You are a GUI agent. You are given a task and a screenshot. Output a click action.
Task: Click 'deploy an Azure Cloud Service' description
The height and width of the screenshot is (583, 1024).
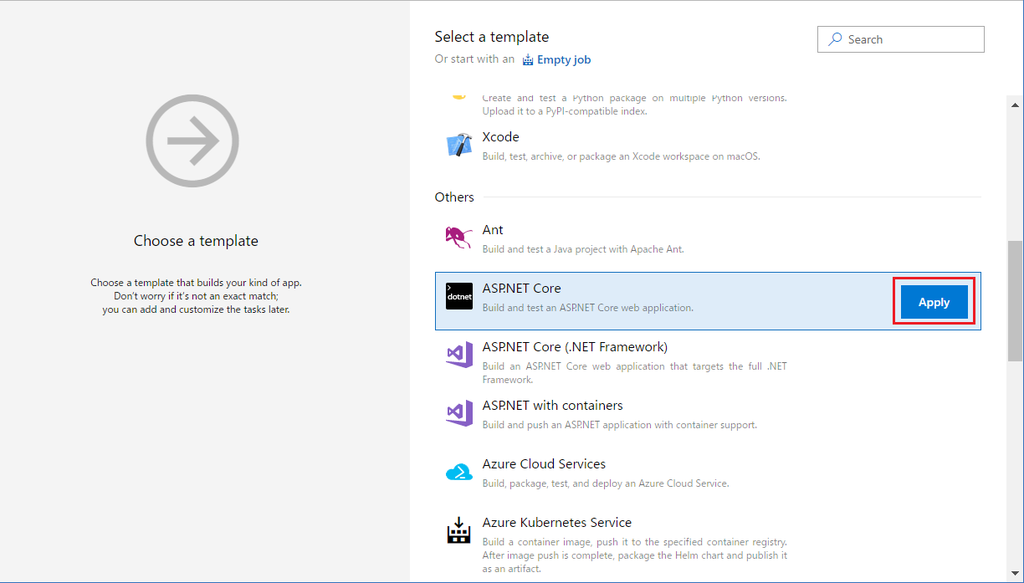click(x=605, y=484)
